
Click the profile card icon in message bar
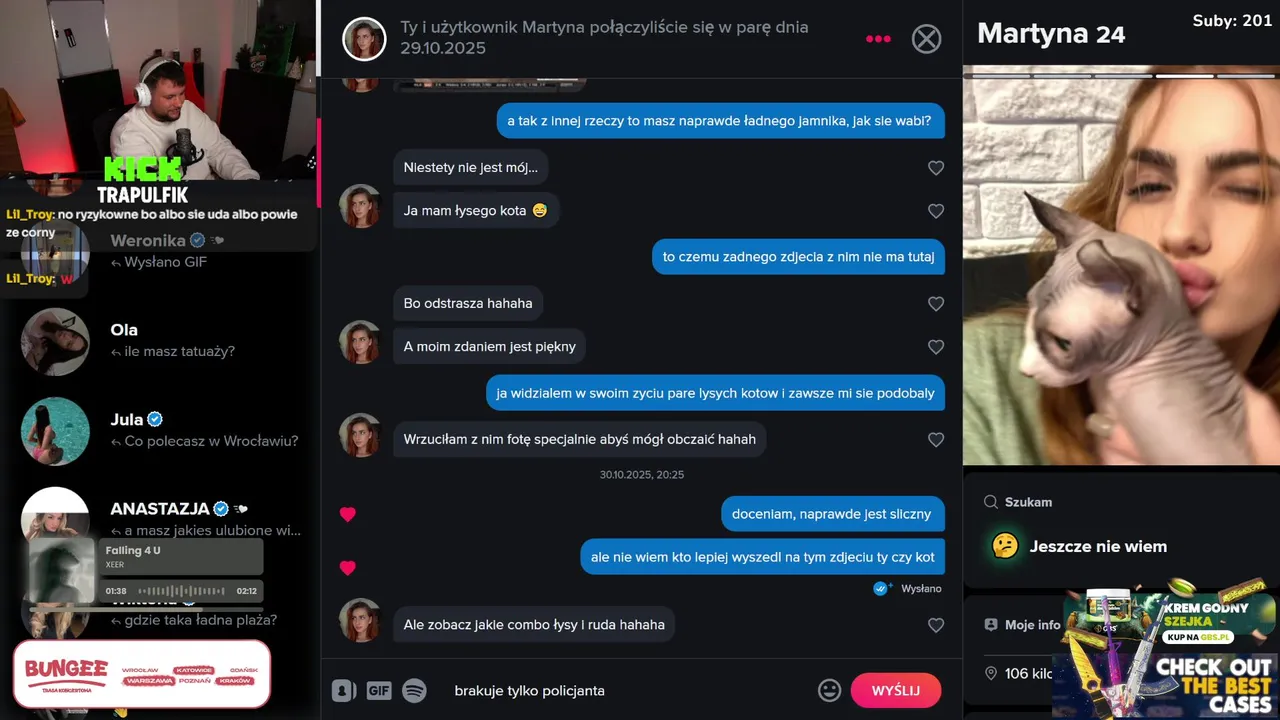click(x=344, y=690)
